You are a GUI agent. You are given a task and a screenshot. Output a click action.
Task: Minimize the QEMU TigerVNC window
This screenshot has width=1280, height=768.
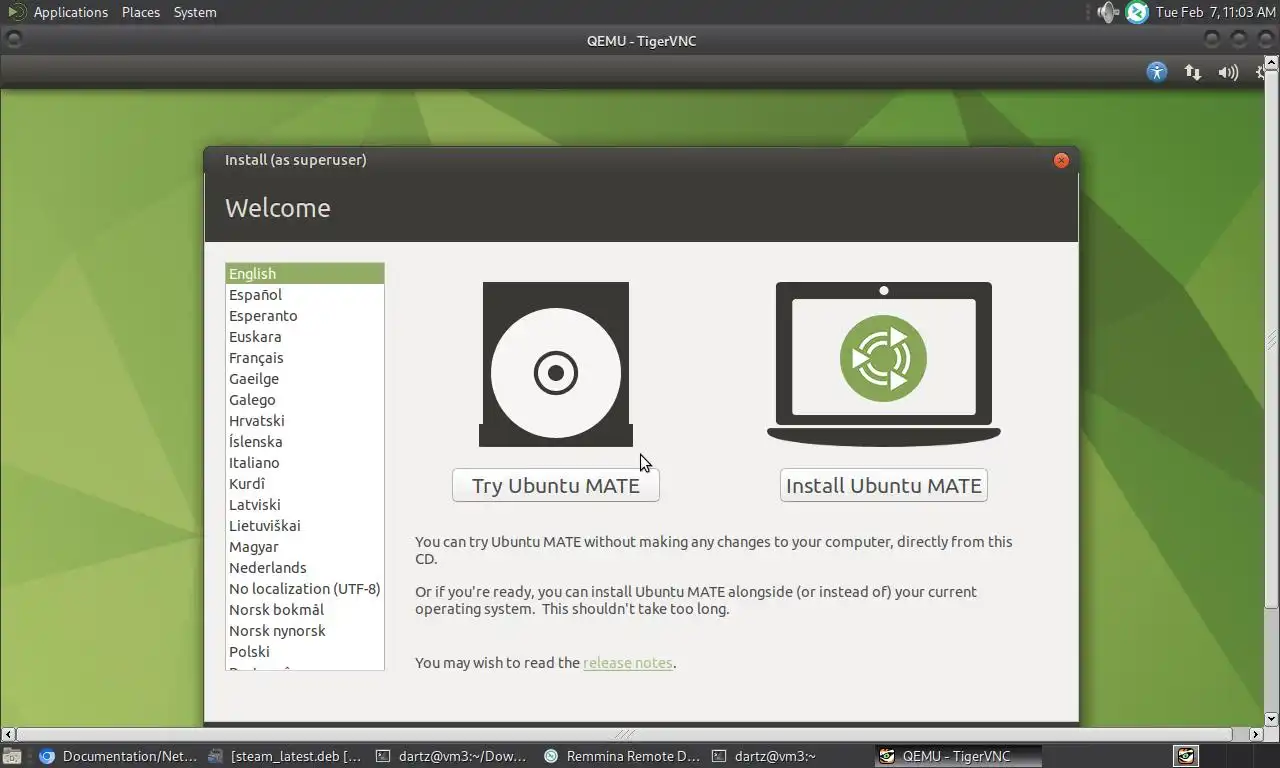pyautogui.click(x=1212, y=40)
